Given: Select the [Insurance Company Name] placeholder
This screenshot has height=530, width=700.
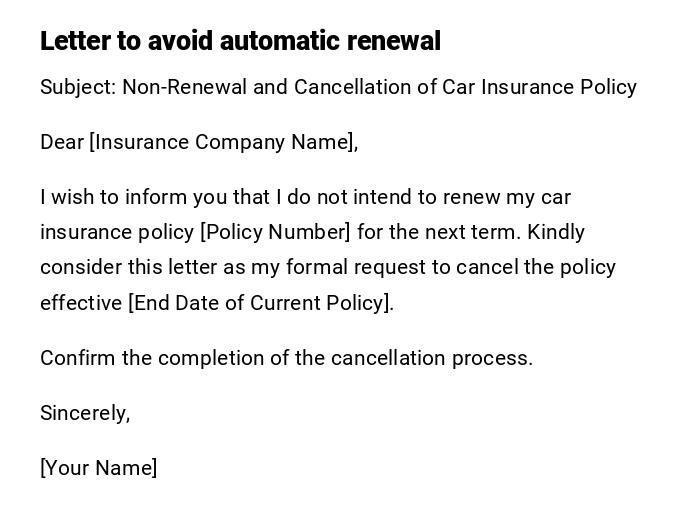Looking at the screenshot, I should coord(222,142).
